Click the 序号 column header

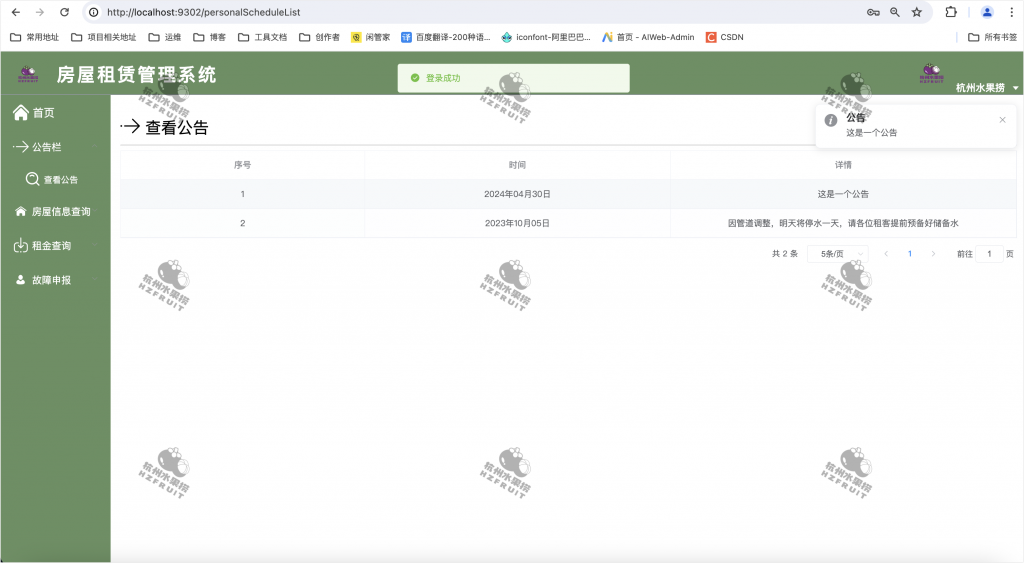242,165
